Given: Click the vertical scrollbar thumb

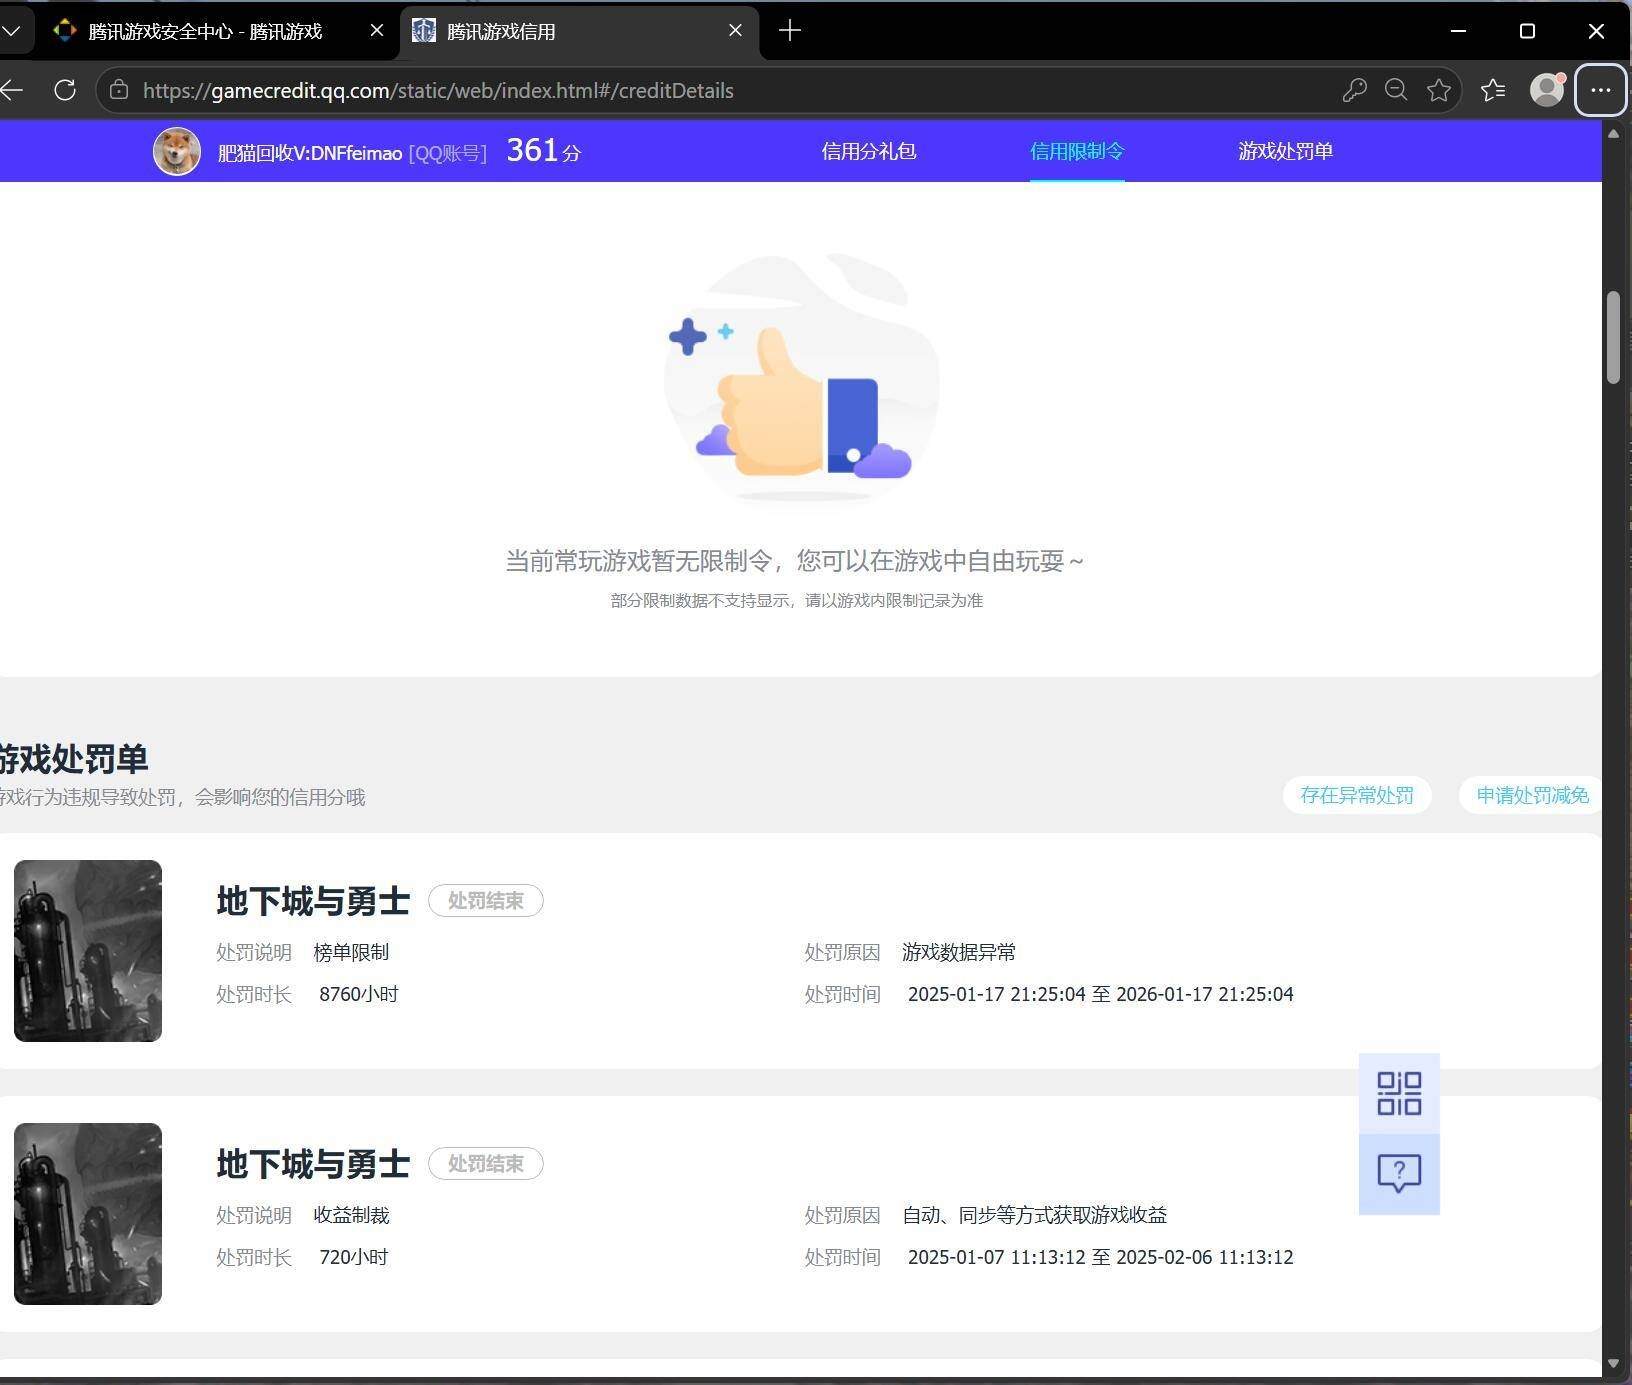Looking at the screenshot, I should [x=1613, y=337].
